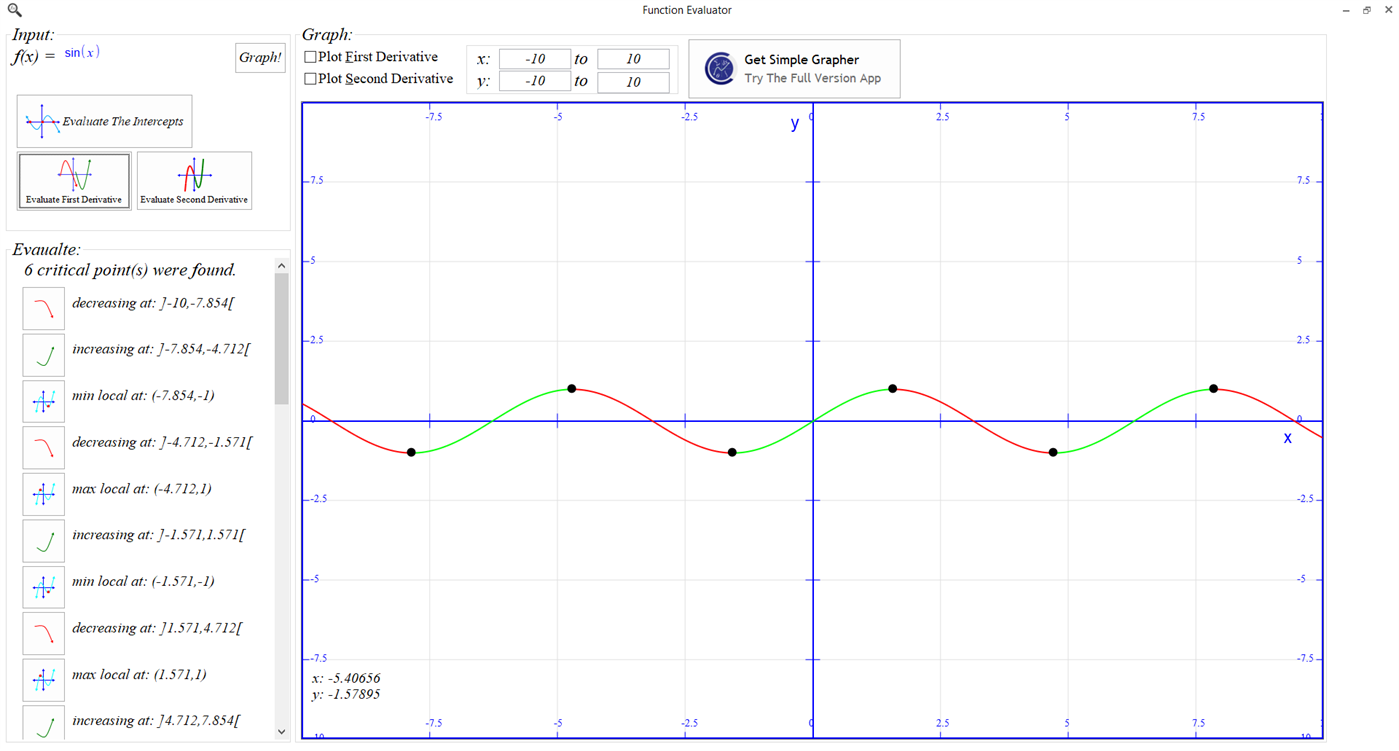Click min local icon at (-7.854,-1)
The image size is (1399, 751).
(x=43, y=401)
